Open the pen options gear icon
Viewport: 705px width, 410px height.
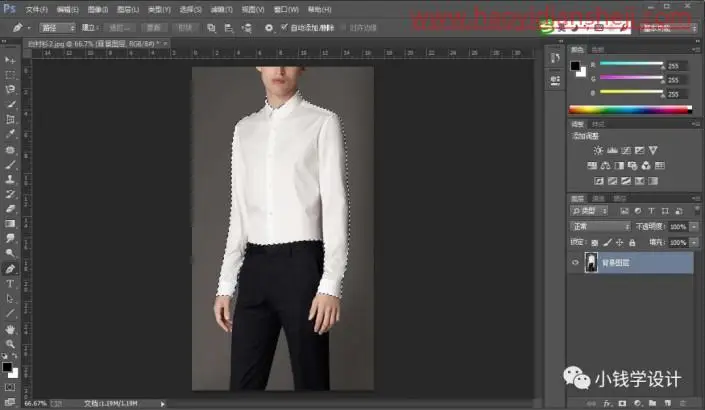coord(268,28)
